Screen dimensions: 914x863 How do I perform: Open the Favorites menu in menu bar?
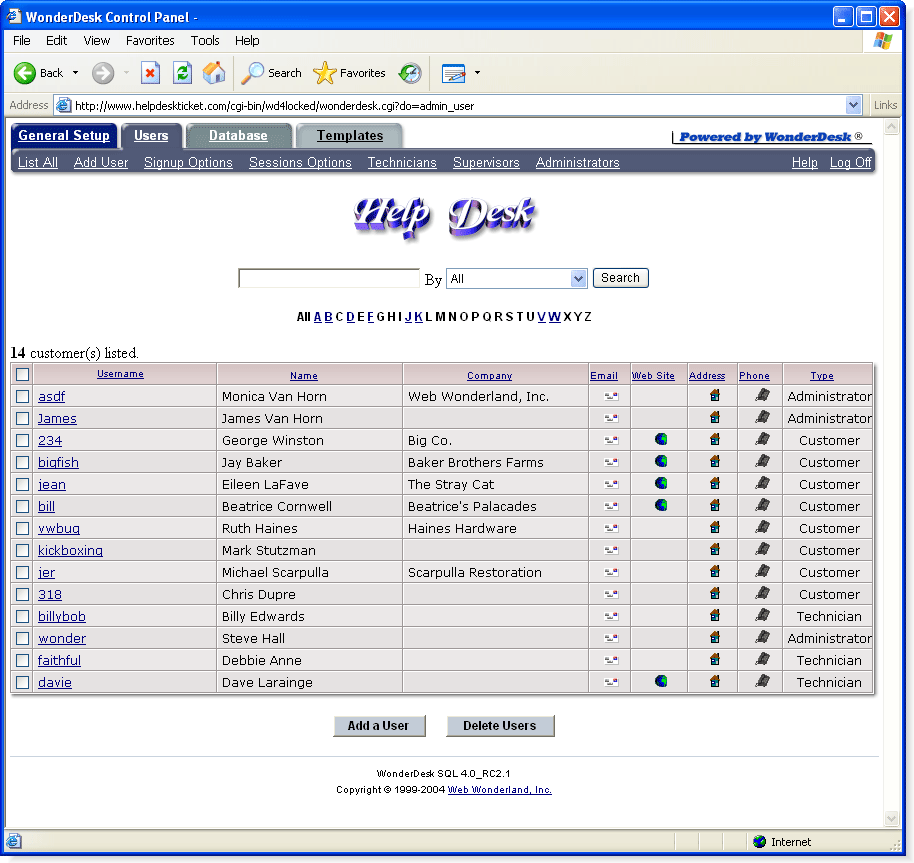(150, 40)
